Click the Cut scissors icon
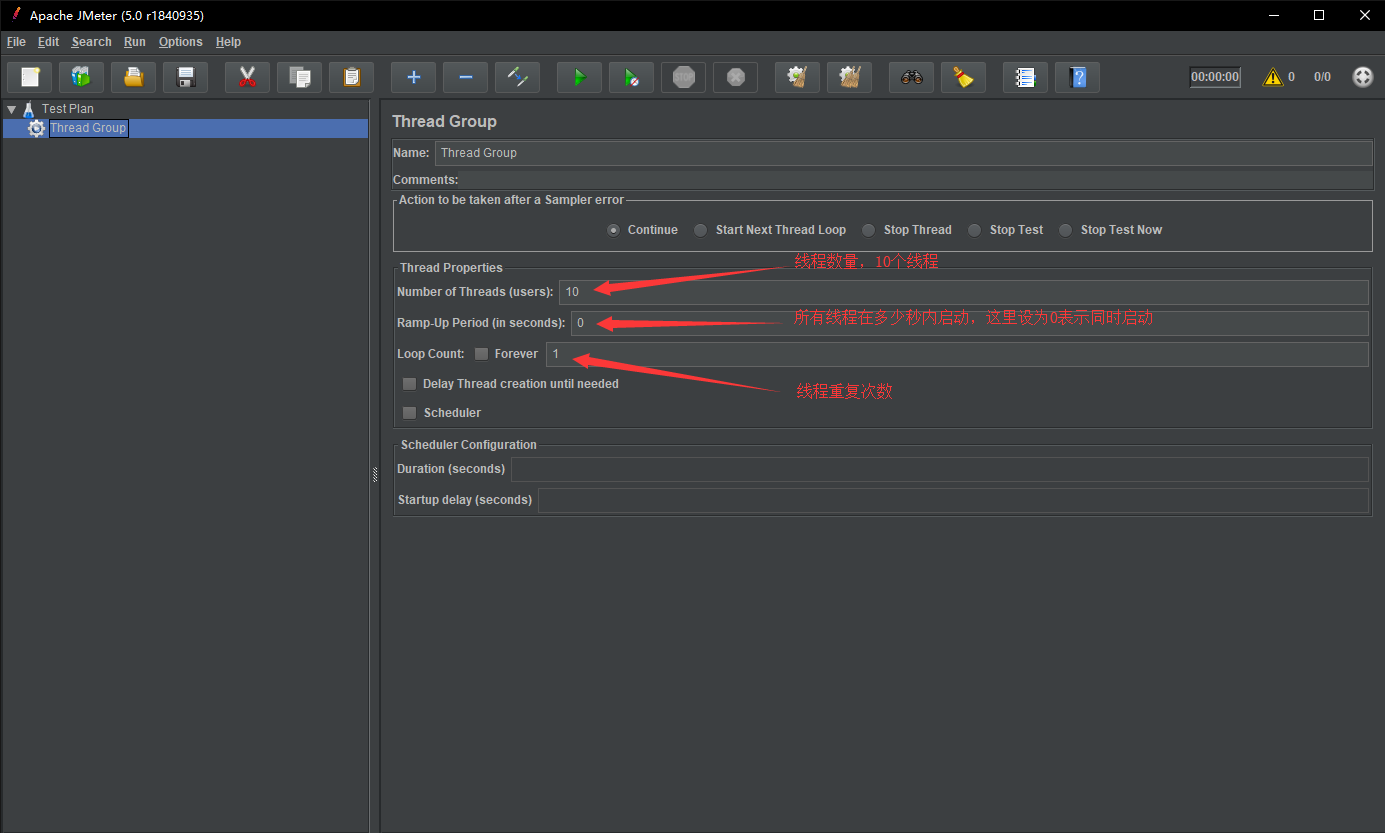Viewport: 1385px width, 833px height. tap(248, 77)
